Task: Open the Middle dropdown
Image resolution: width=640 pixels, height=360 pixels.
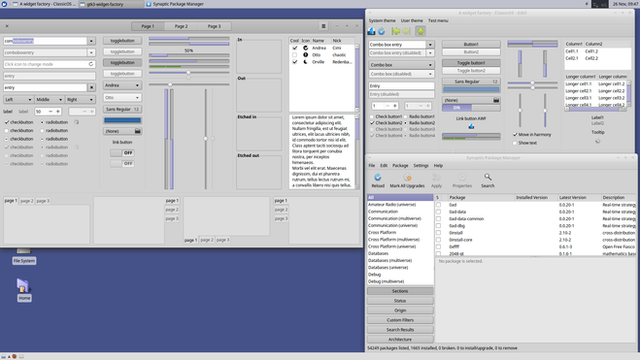Action: pyautogui.click(x=49, y=99)
